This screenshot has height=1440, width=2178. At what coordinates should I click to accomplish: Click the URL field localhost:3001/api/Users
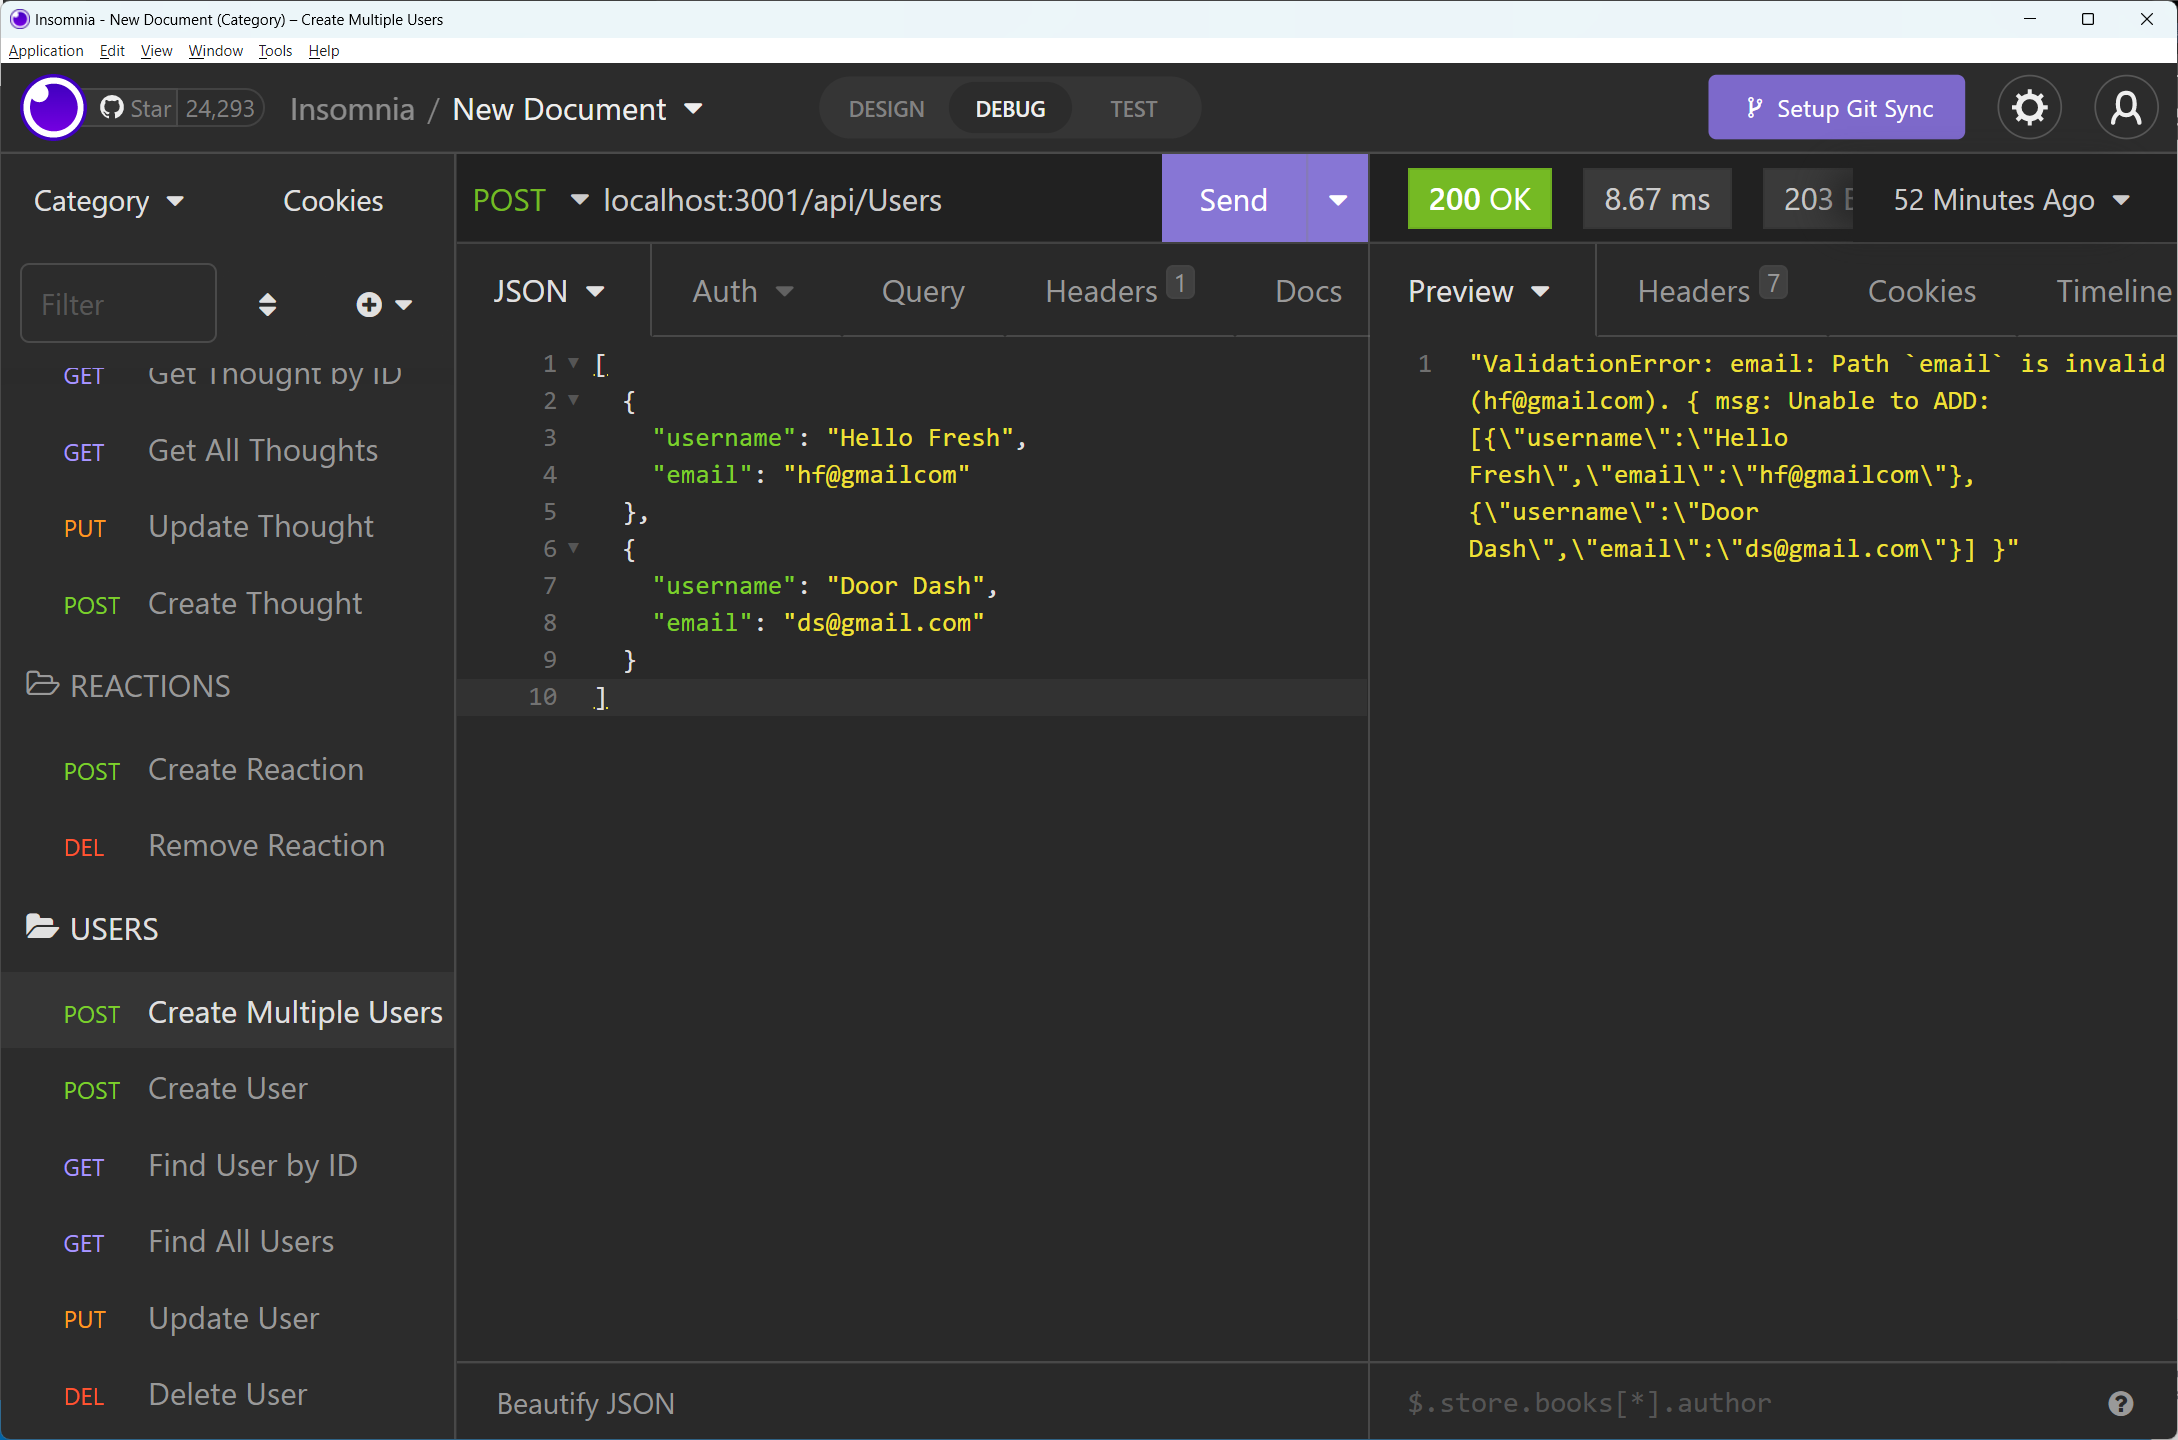click(773, 200)
